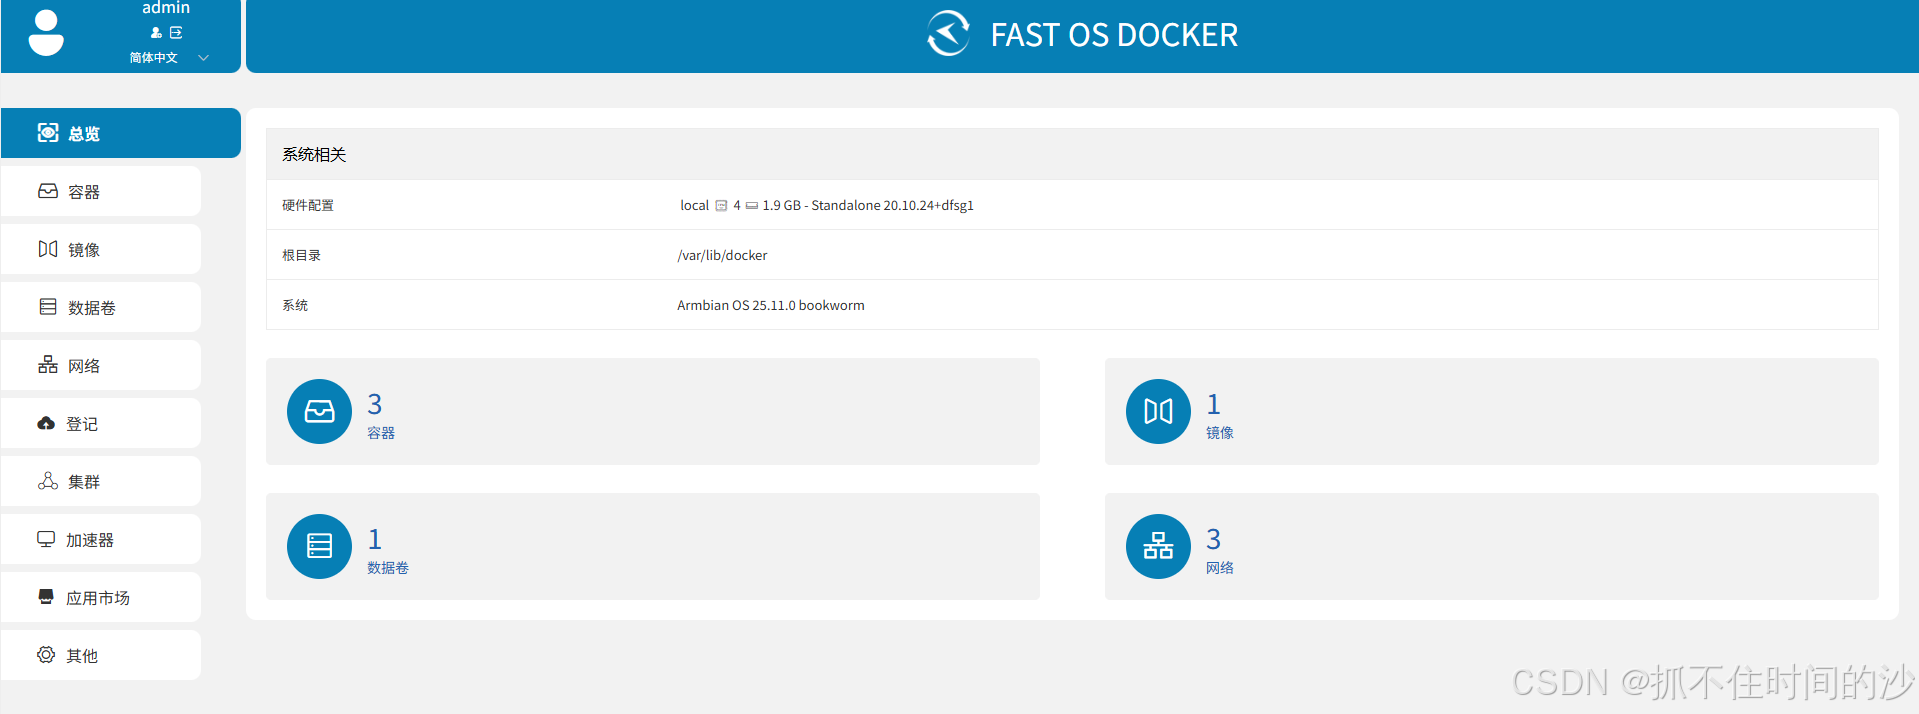Click the local endpoint name text
This screenshot has width=1919, height=714.
[694, 205]
